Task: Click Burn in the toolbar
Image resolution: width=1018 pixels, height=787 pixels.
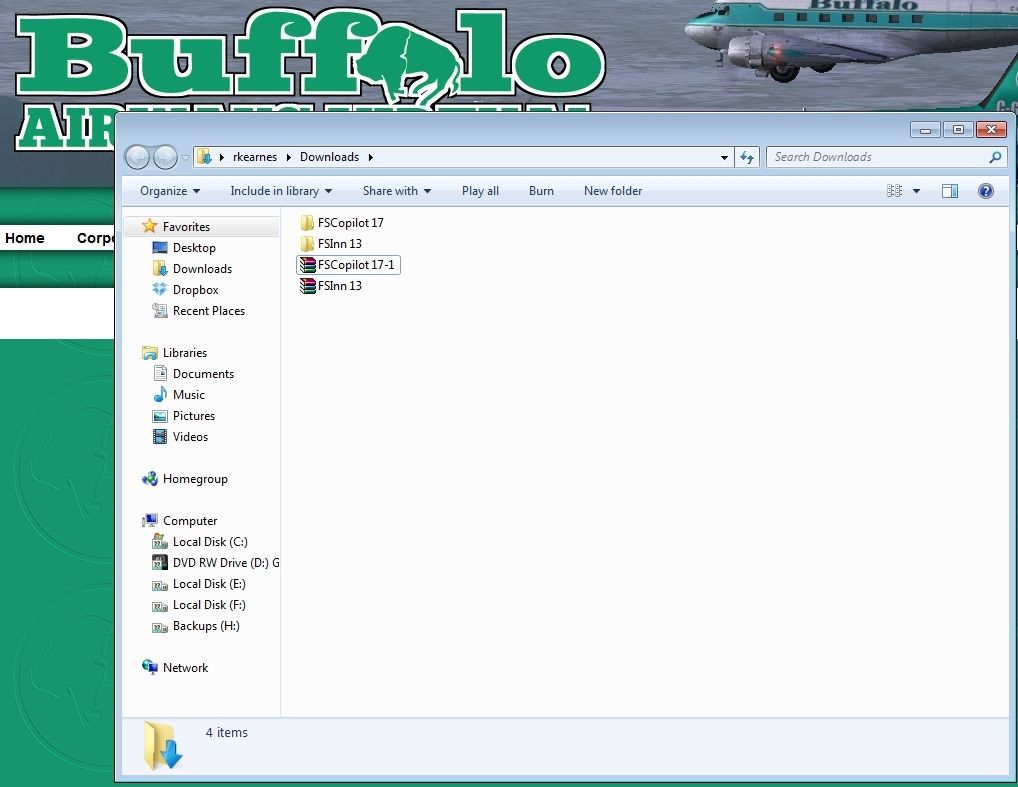Action: pyautogui.click(x=541, y=191)
